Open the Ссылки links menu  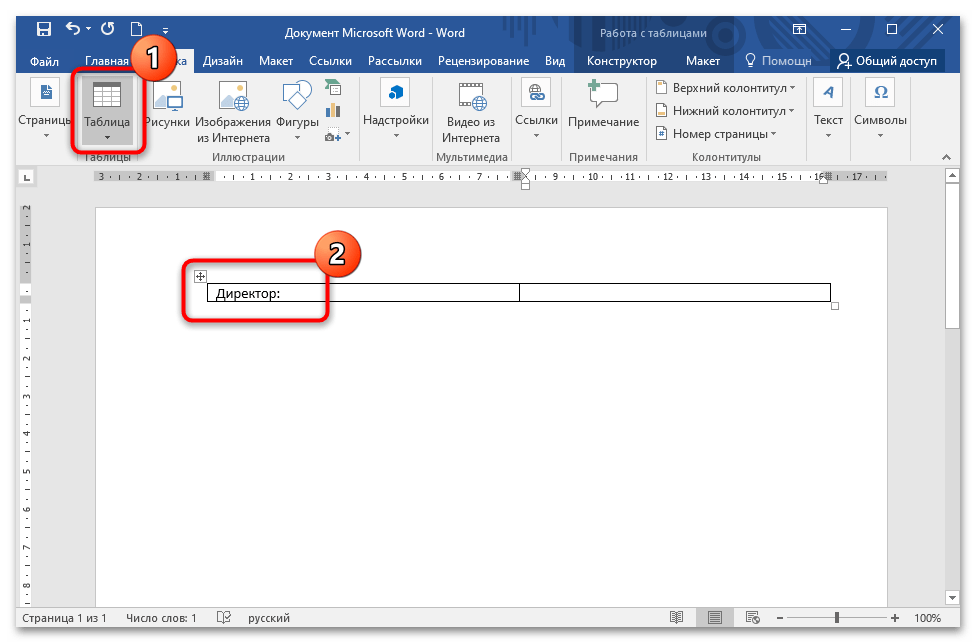[536, 108]
